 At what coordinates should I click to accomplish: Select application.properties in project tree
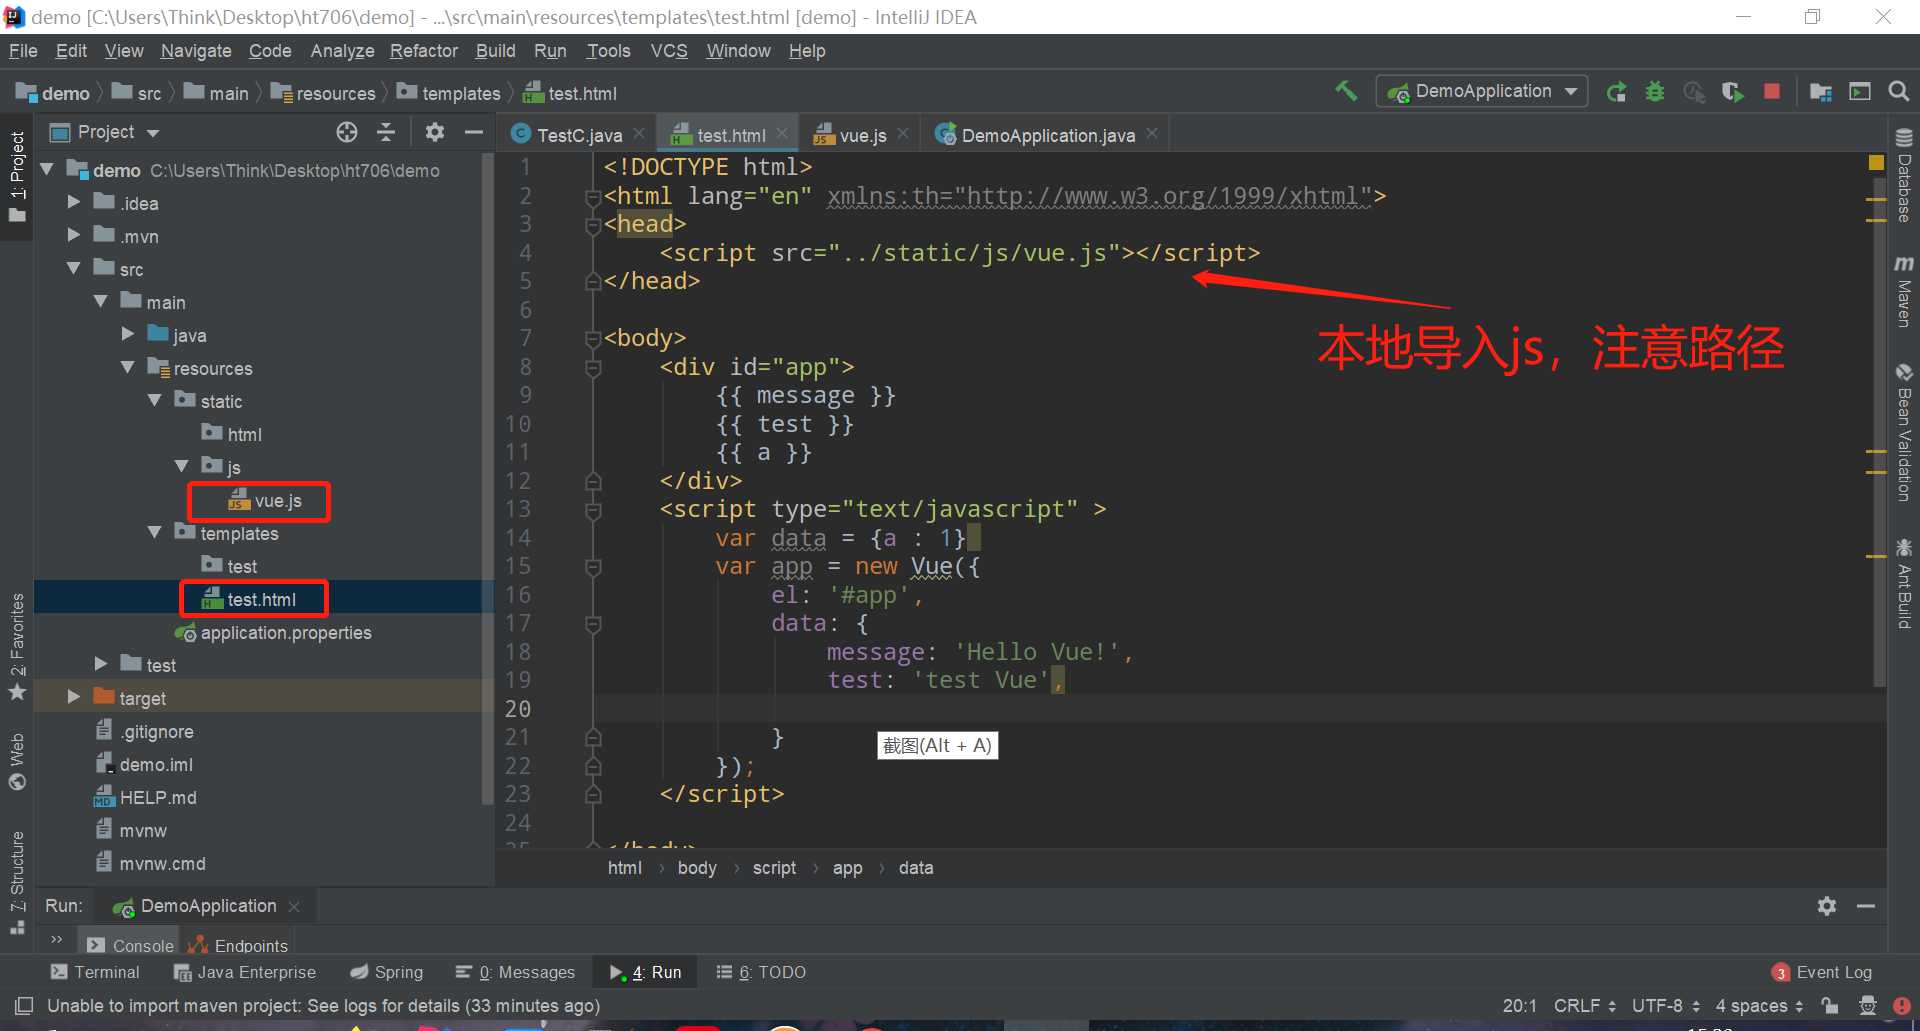click(285, 632)
